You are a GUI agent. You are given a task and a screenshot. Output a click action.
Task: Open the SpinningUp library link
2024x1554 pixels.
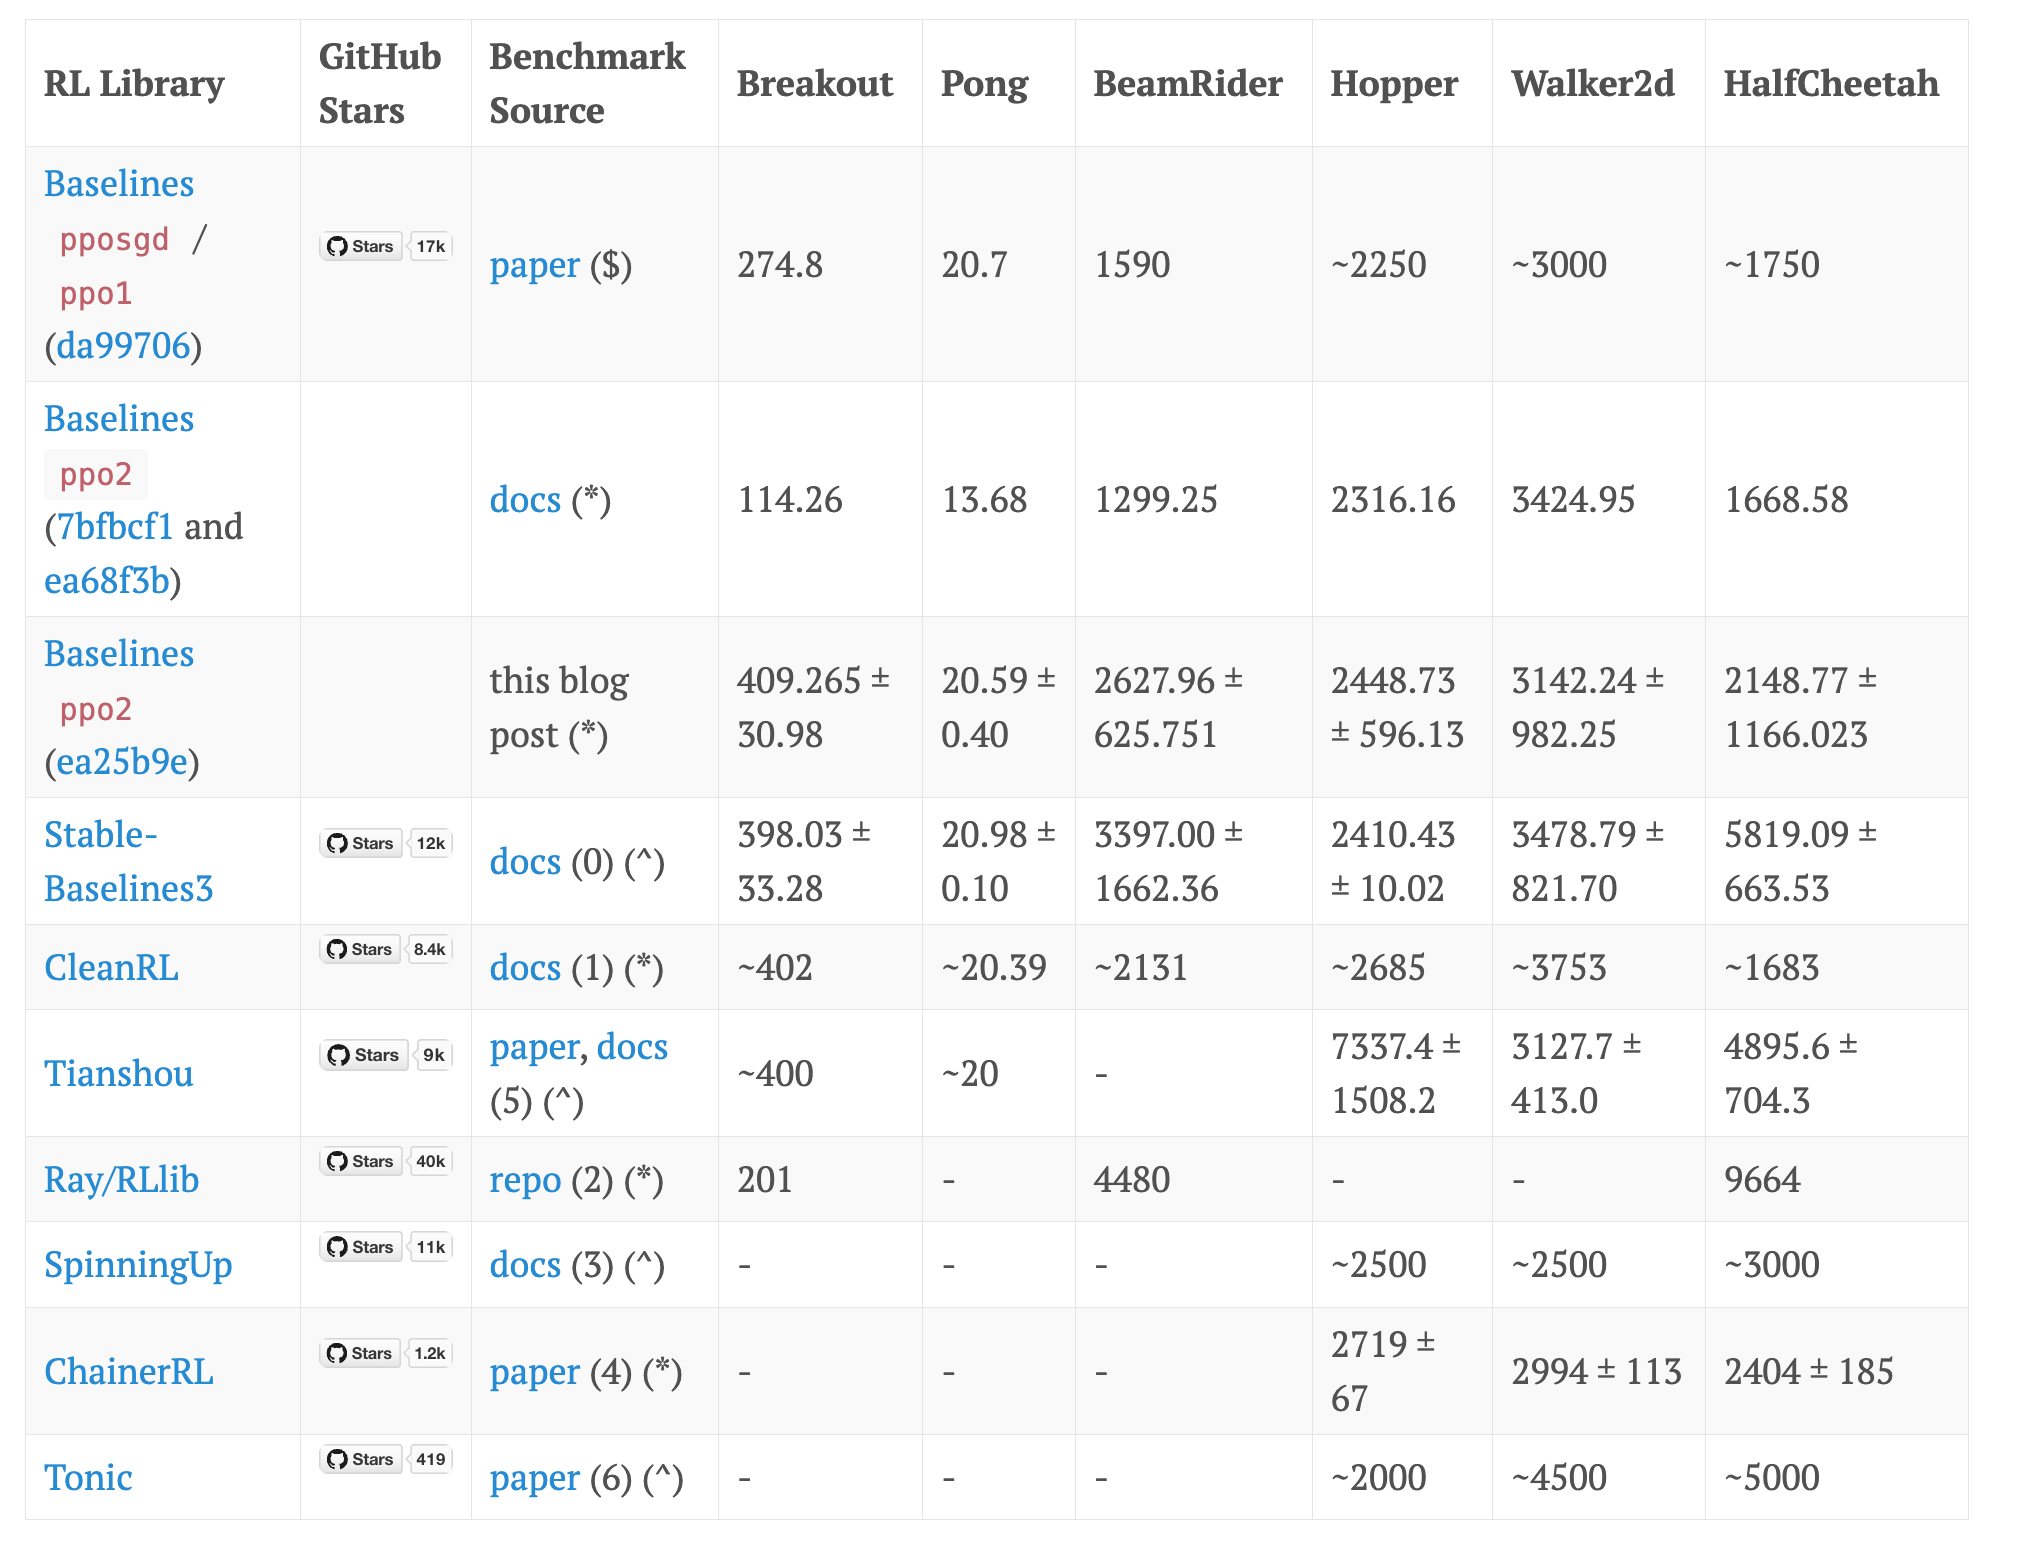[138, 1265]
